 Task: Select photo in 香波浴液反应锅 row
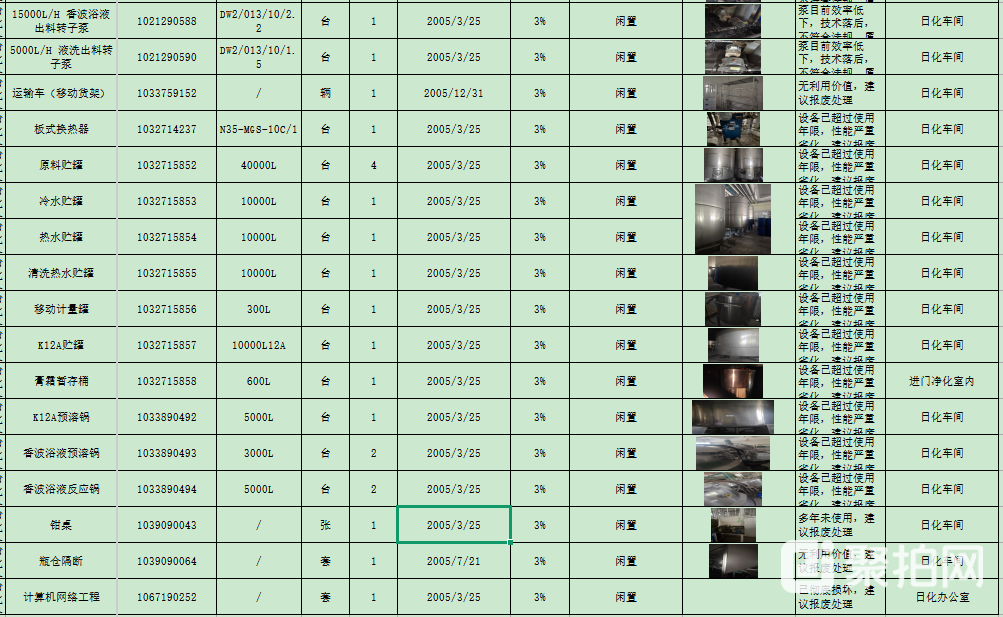point(732,489)
